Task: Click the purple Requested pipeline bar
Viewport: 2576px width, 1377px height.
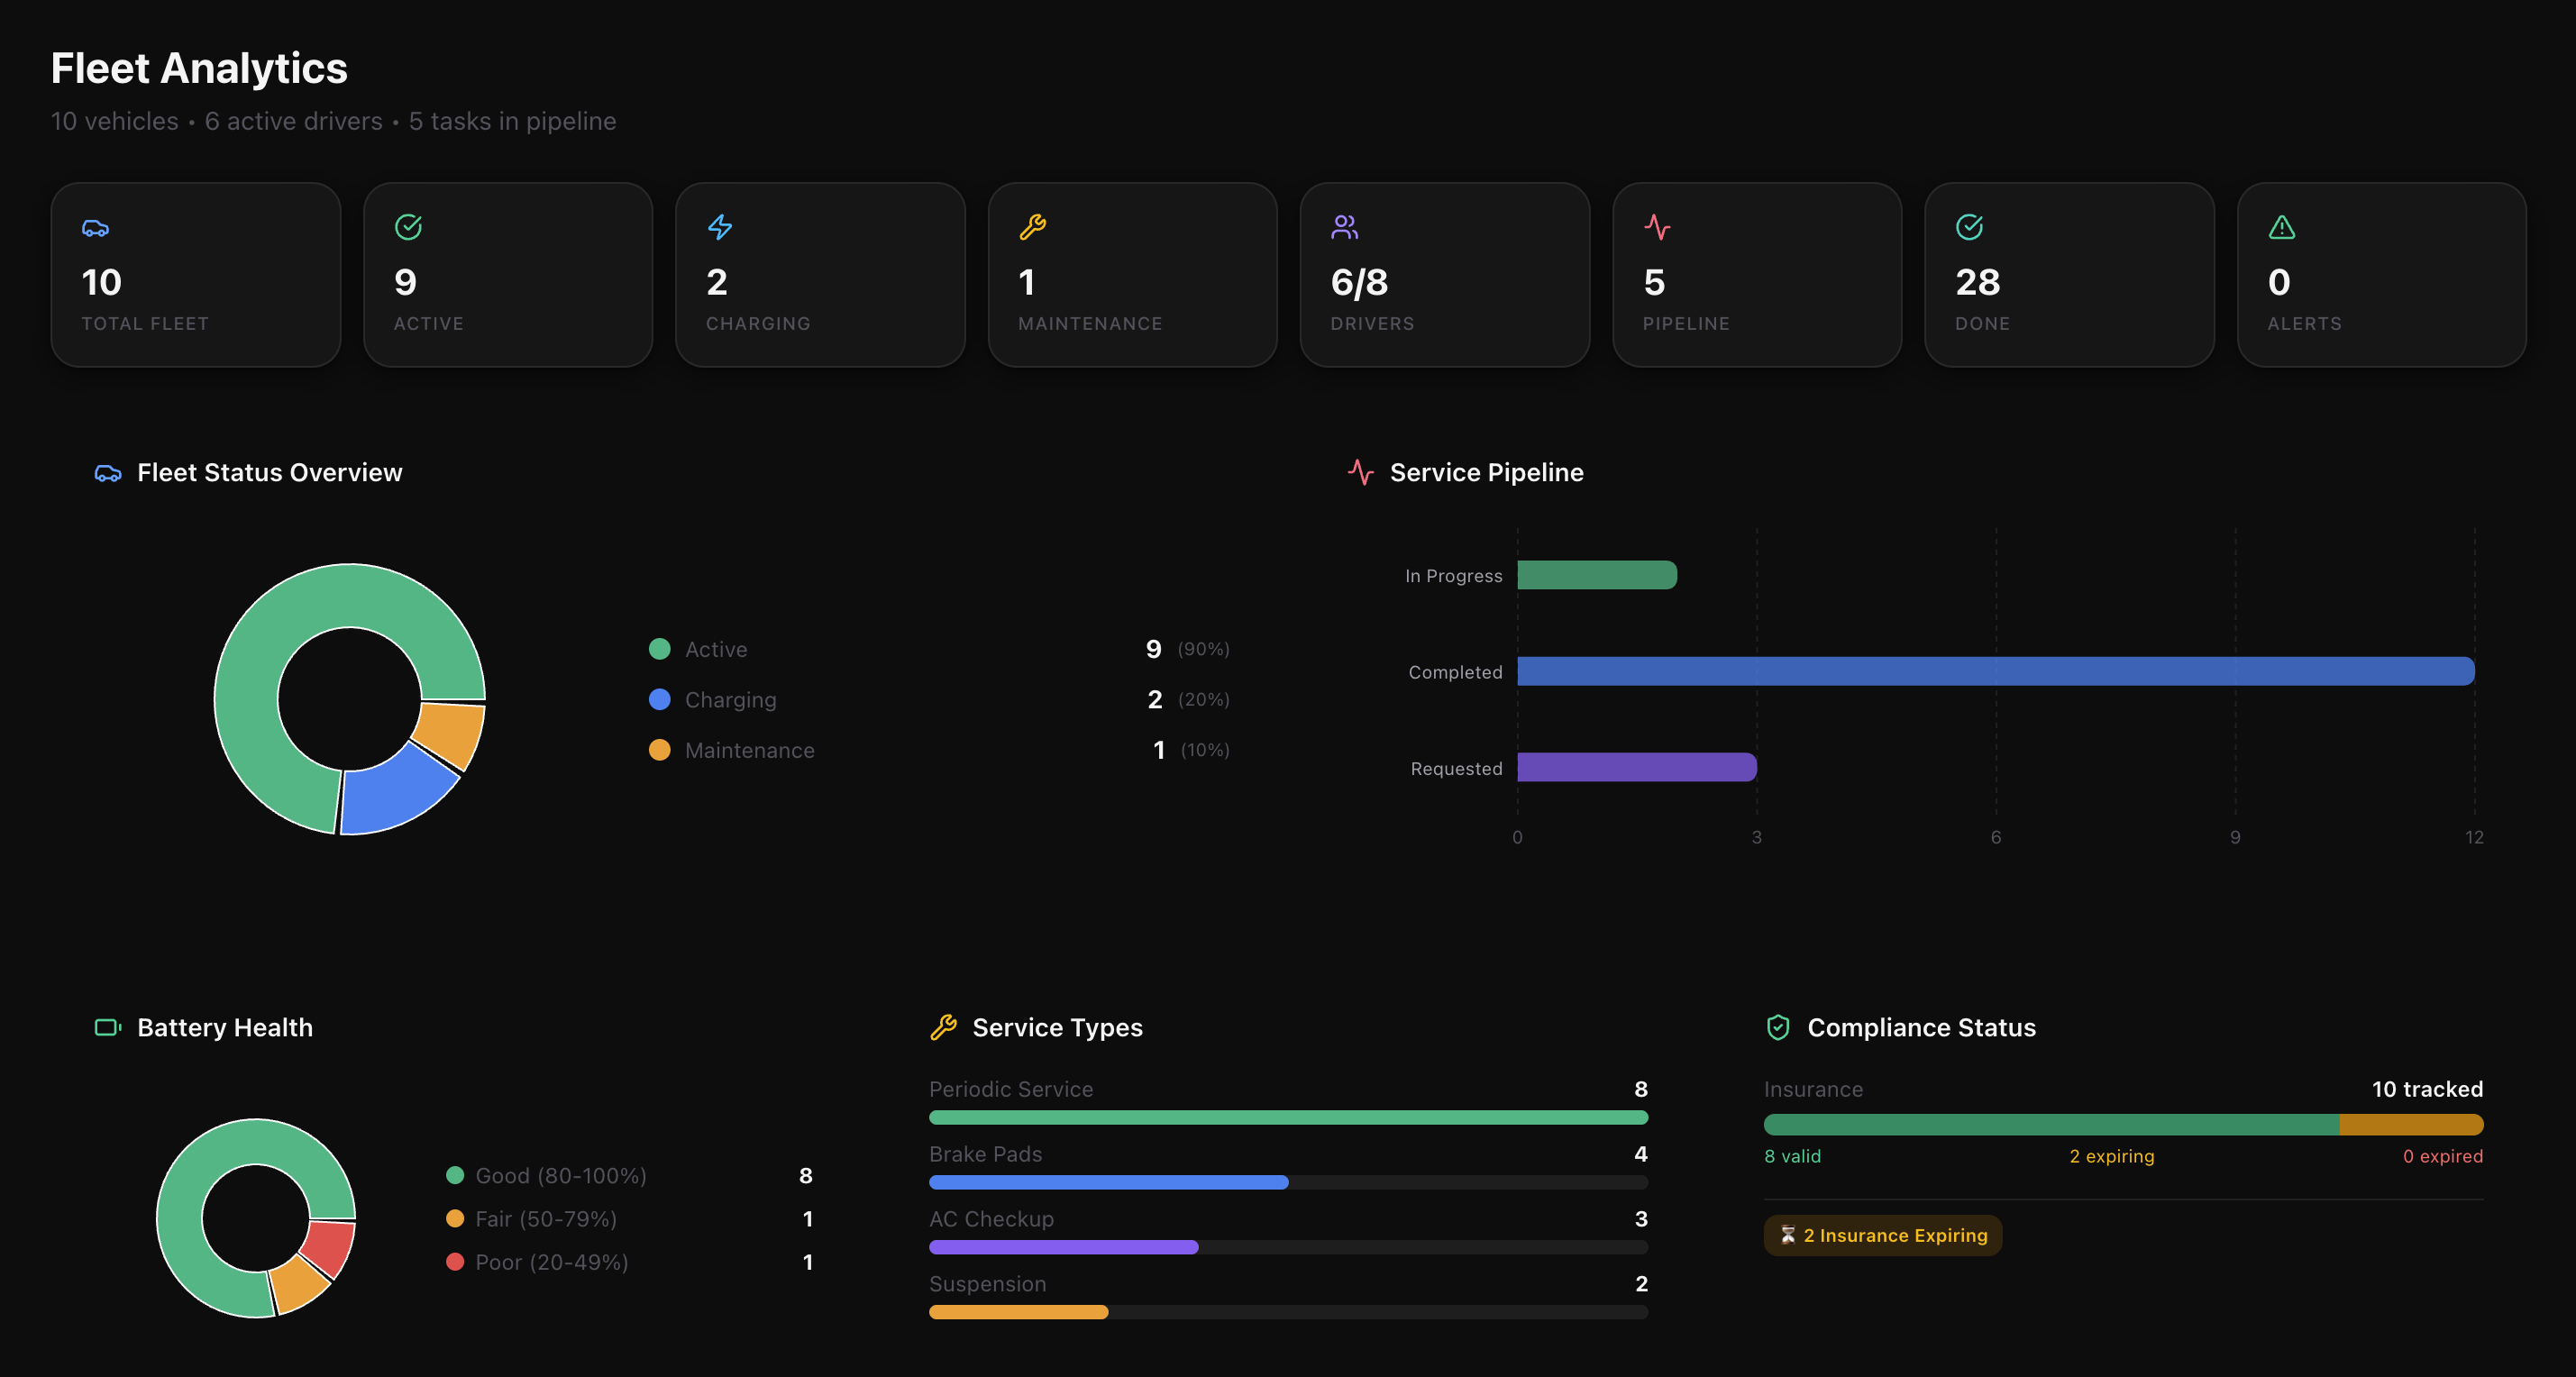Action: pyautogui.click(x=1636, y=767)
